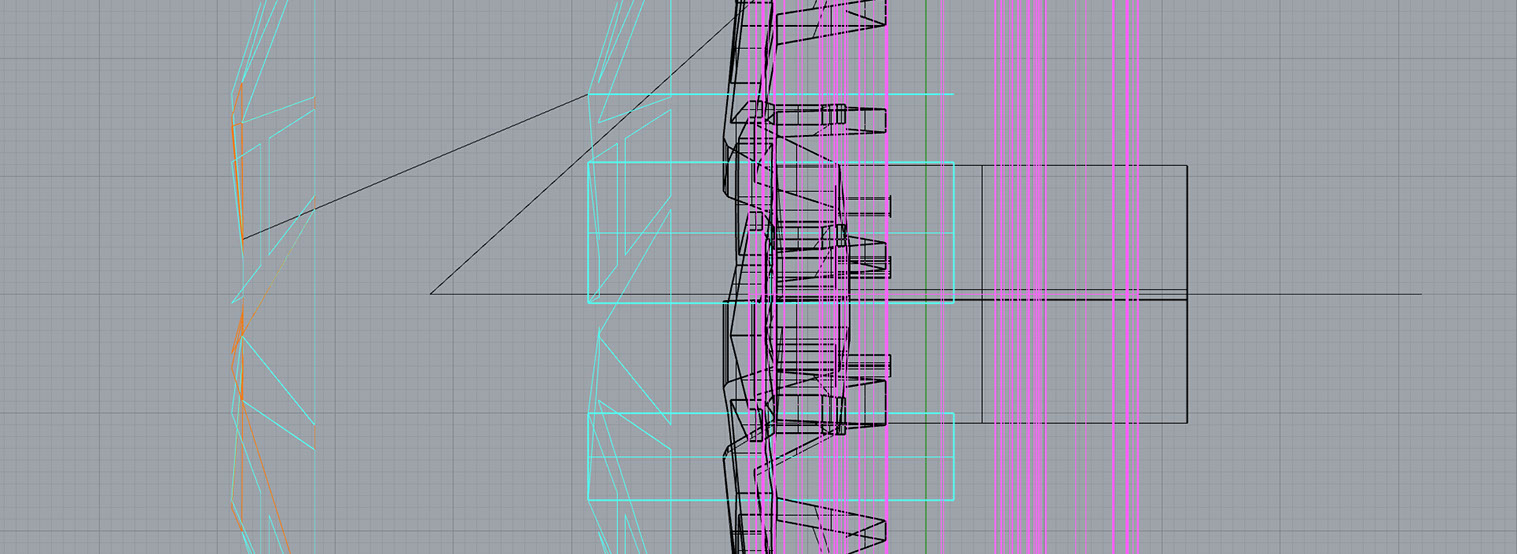The height and width of the screenshot is (554, 1517).
Task: Click the right end of the long horizontal black line
Action: 1421,294
